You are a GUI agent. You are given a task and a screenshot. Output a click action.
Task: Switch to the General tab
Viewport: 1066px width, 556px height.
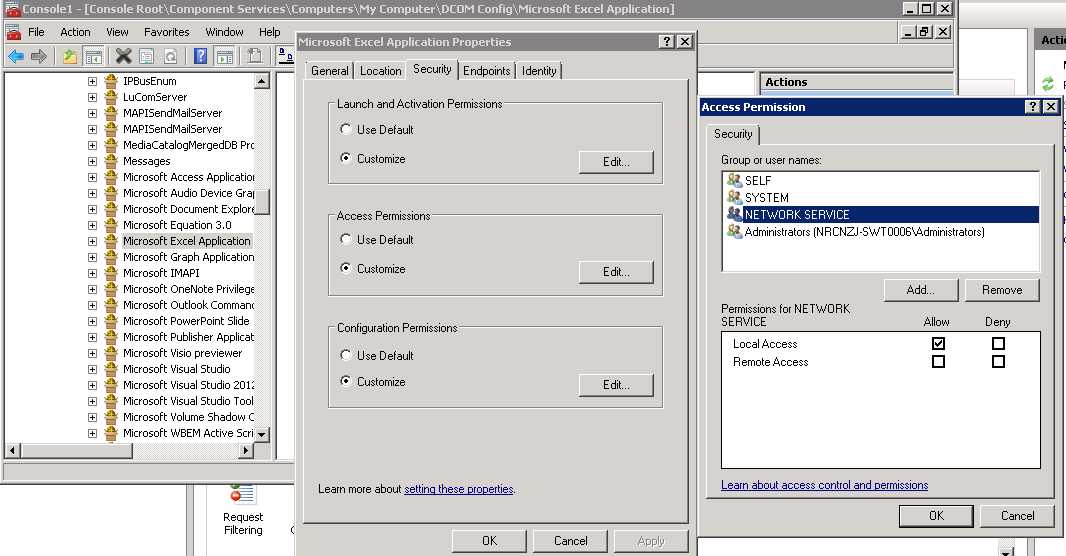click(x=330, y=71)
